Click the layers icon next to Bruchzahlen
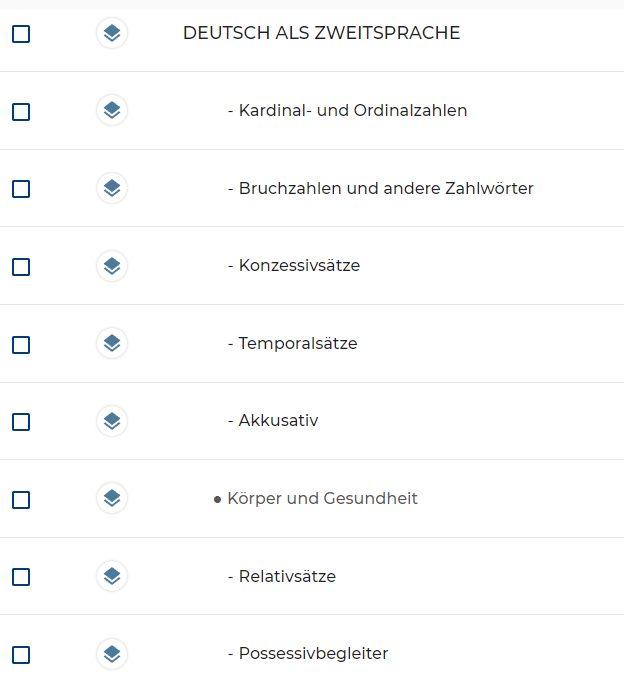Screen dimensions: 624x686 [112, 188]
